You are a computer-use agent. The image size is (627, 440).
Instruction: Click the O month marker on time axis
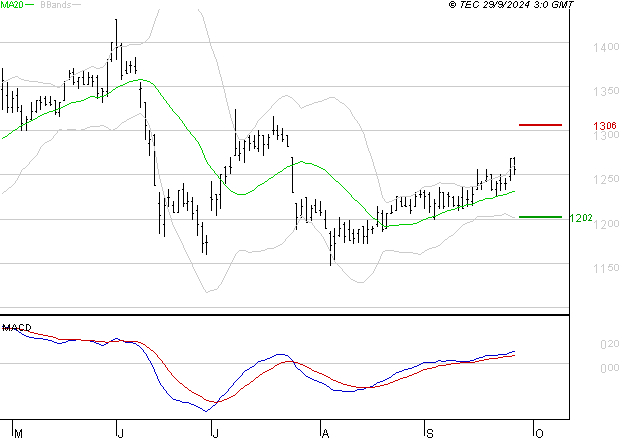coord(539,434)
